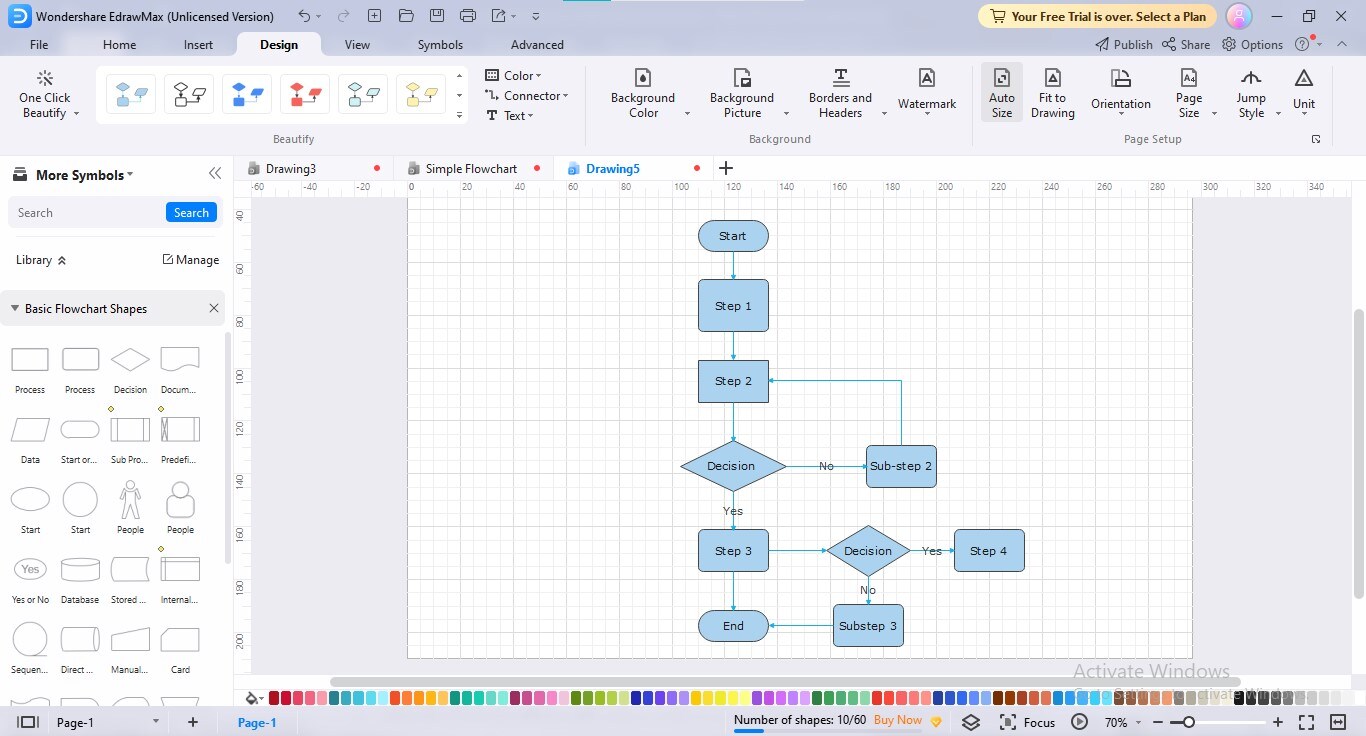Toggle the Auto Size button
Screen dimensions: 1366x736
tap(1001, 93)
